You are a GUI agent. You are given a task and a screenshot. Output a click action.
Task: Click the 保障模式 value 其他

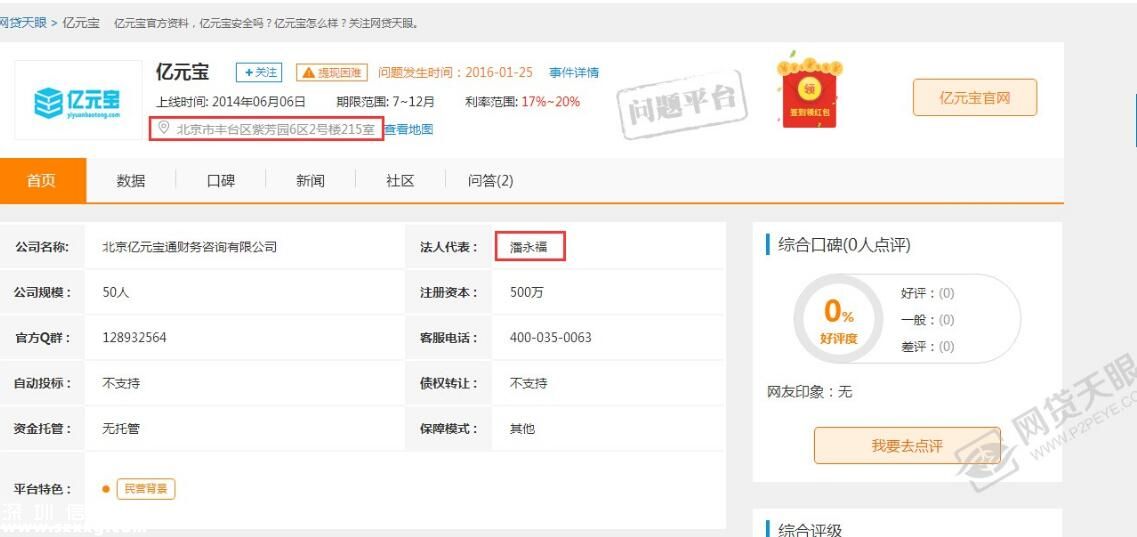point(522,428)
